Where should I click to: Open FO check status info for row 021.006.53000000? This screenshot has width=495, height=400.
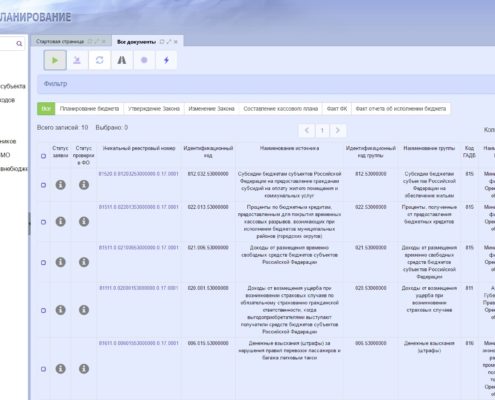point(84,262)
